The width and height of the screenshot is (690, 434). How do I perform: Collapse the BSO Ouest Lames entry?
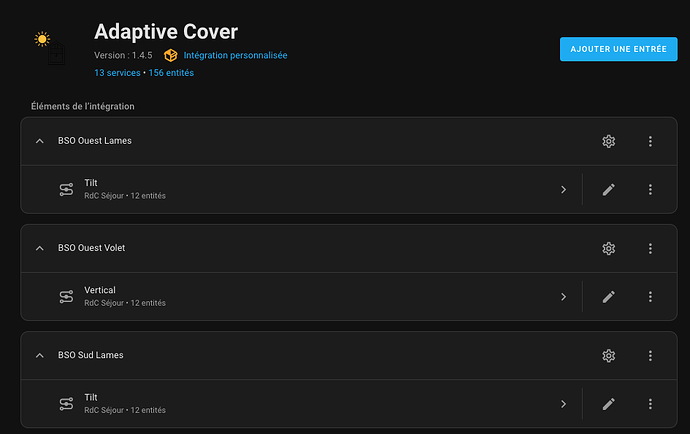coord(40,141)
